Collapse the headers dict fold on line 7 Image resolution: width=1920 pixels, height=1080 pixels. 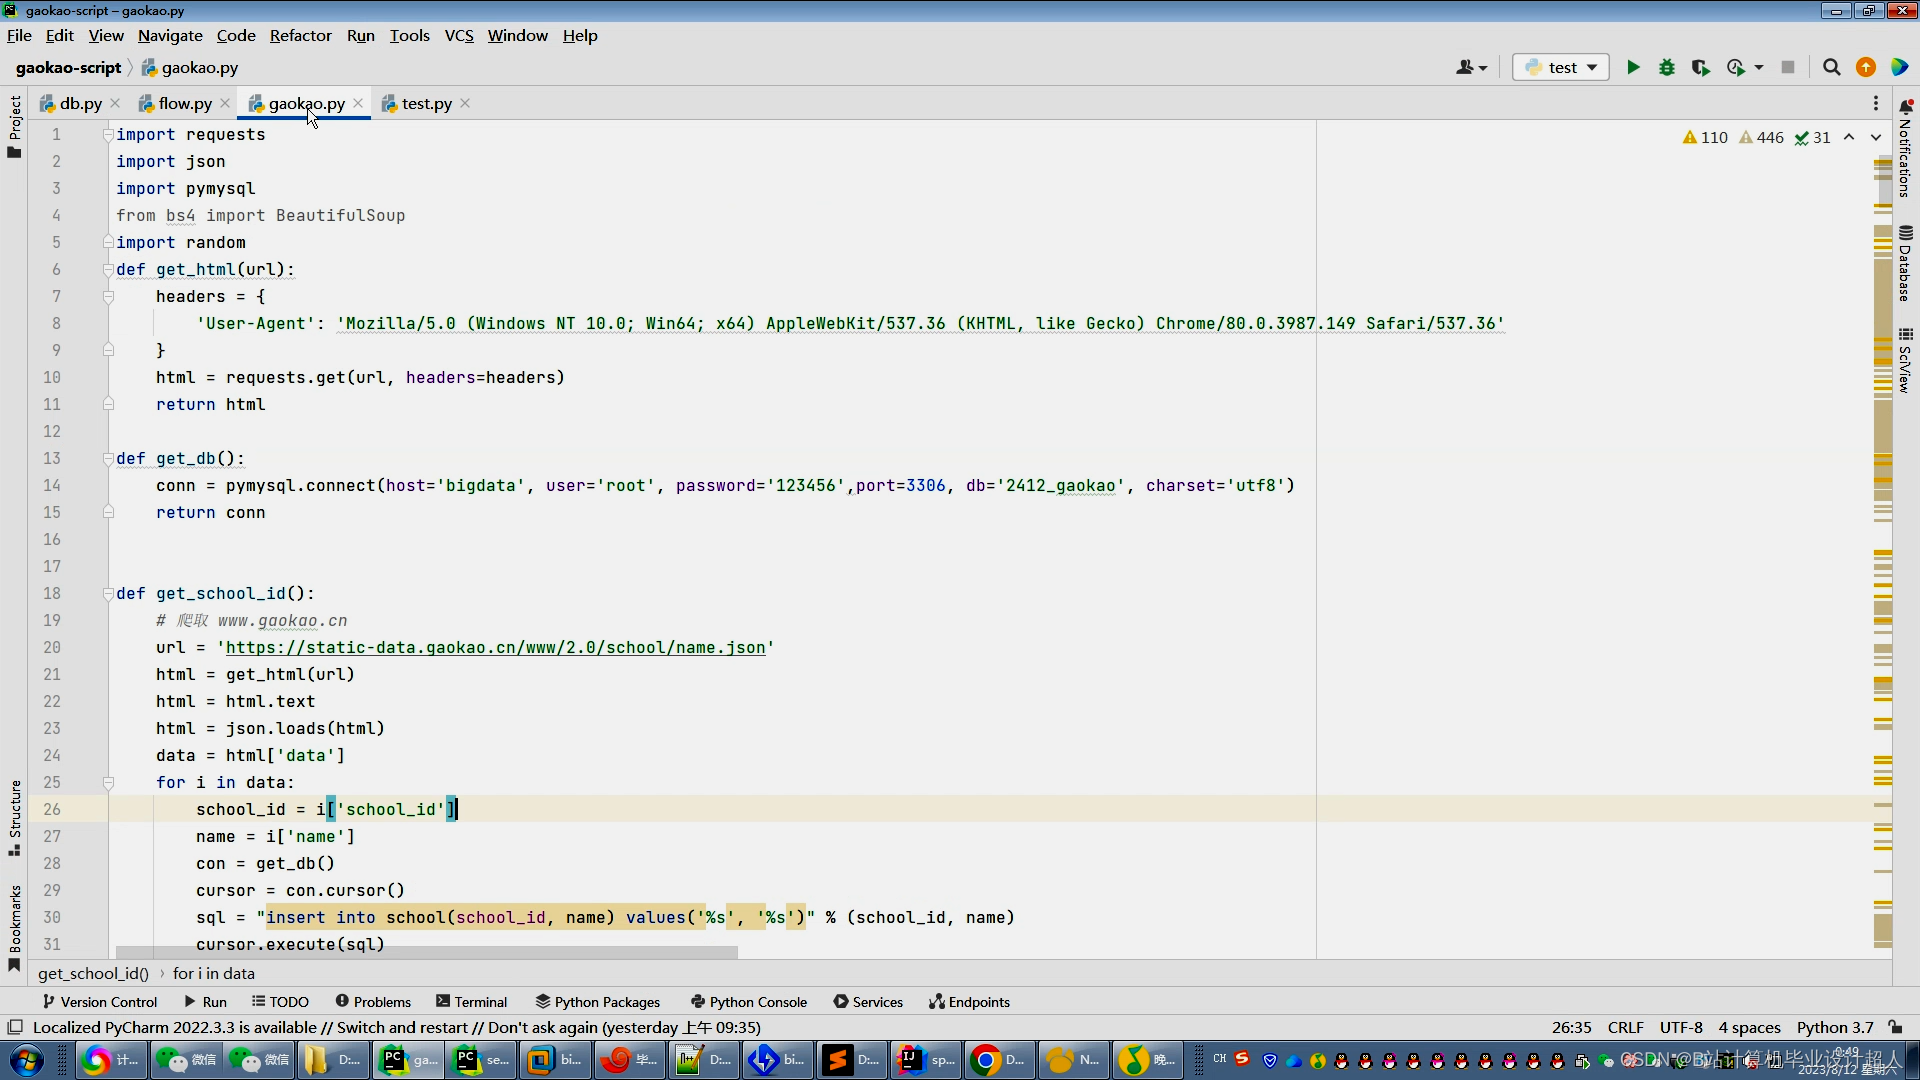108,296
